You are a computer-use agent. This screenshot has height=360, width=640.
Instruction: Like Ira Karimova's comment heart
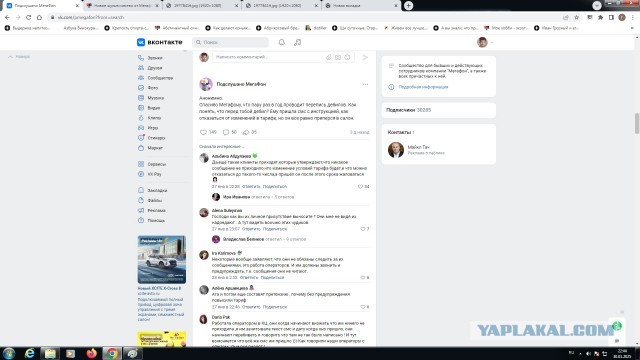click(364, 278)
